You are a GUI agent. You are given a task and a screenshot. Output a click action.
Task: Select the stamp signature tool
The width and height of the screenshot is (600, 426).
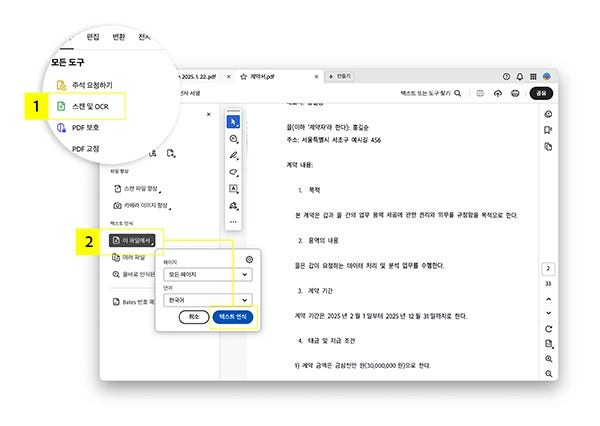pos(233,206)
